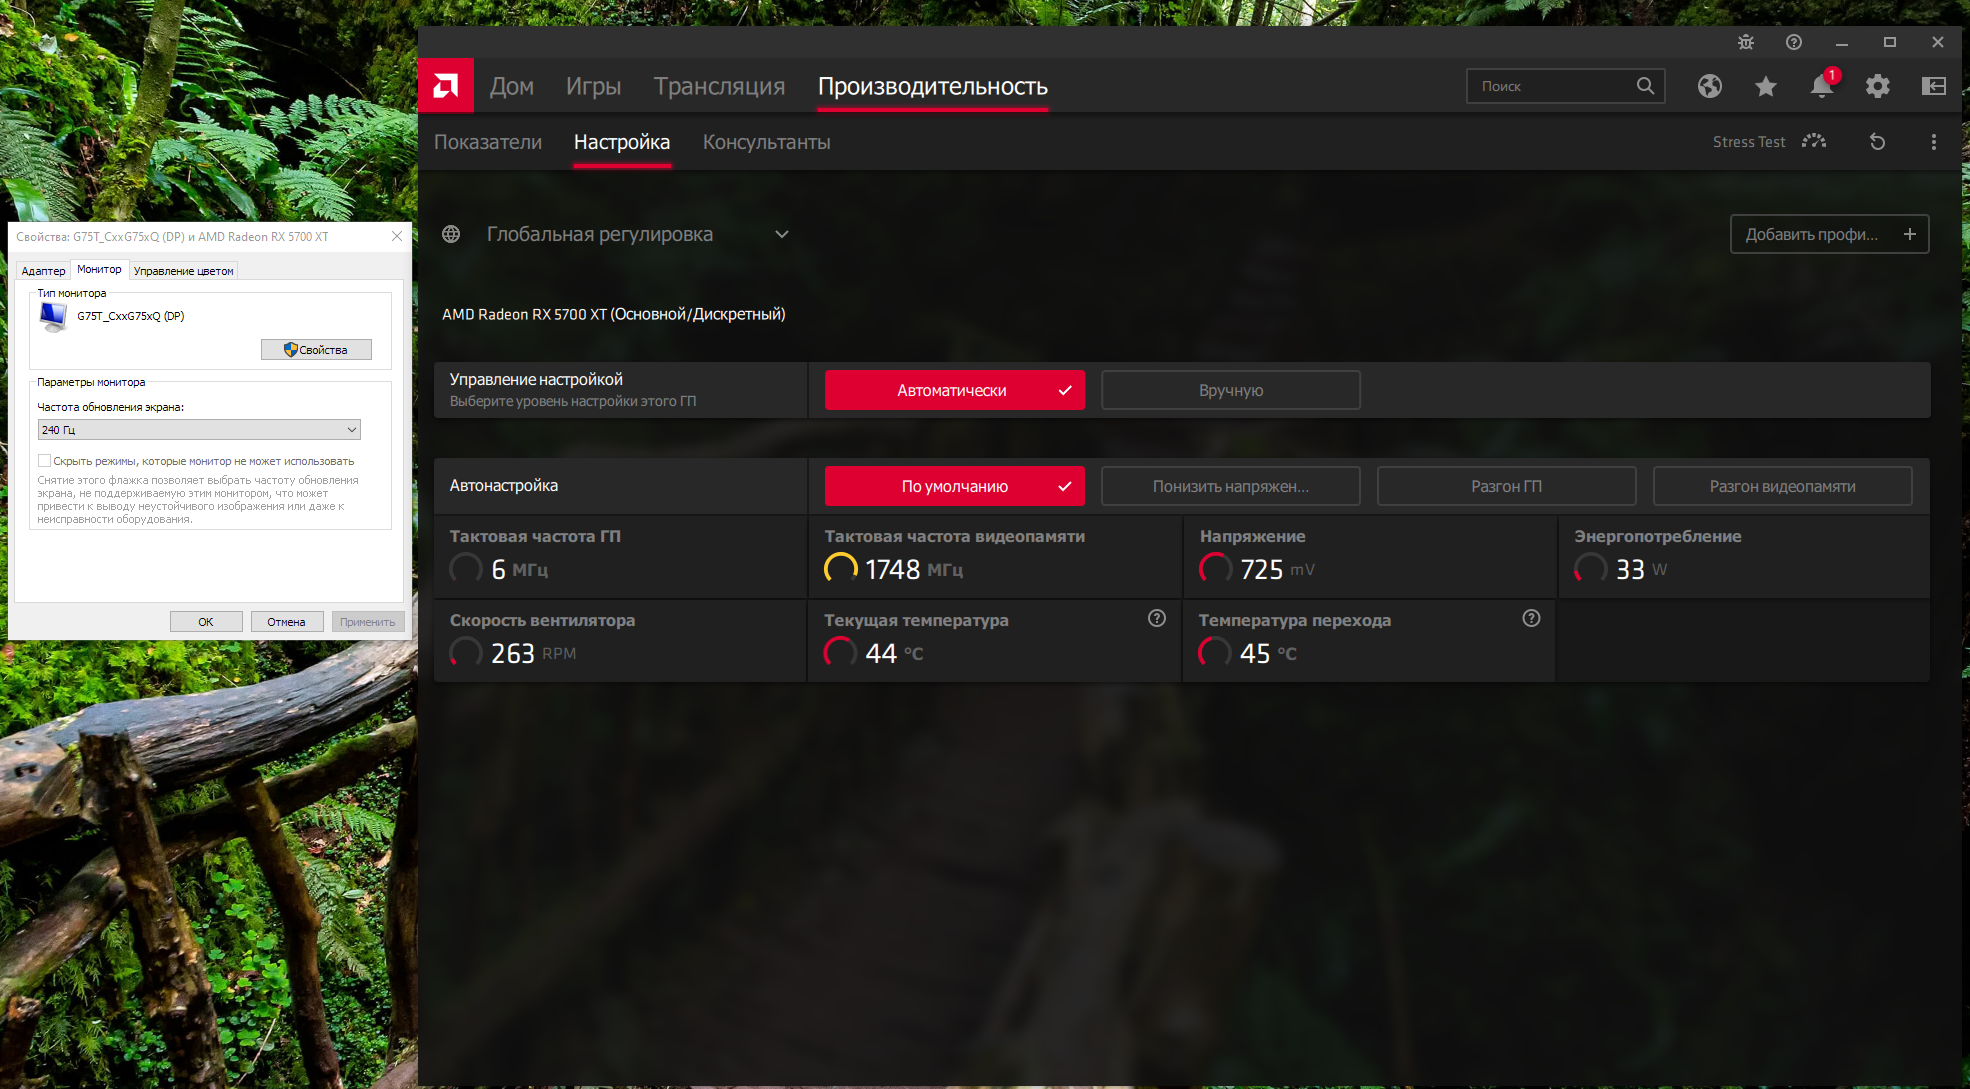Open the three-dot more options menu
Image resolution: width=1970 pixels, height=1089 pixels.
[1933, 142]
